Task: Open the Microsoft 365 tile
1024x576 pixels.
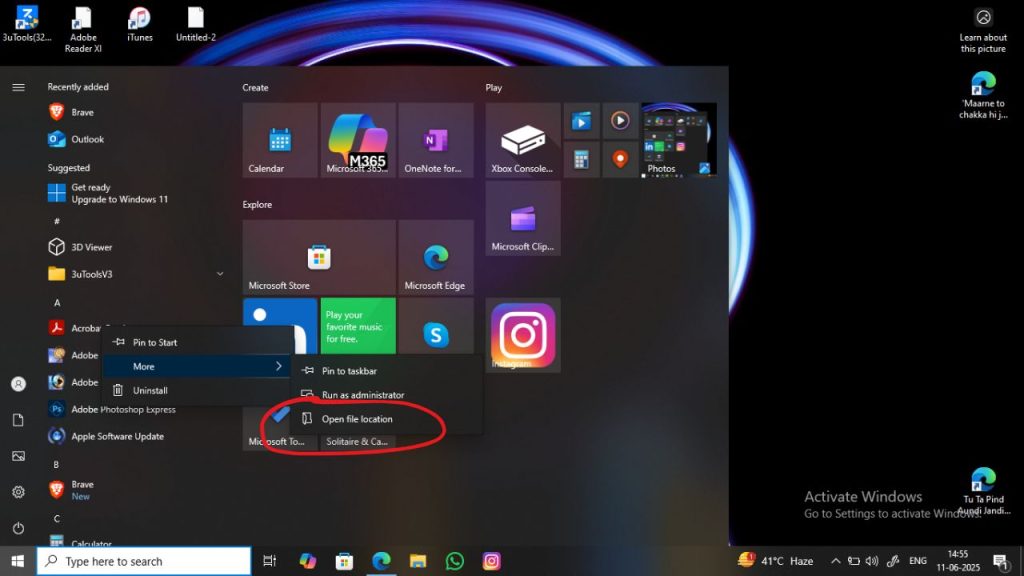Action: point(358,140)
